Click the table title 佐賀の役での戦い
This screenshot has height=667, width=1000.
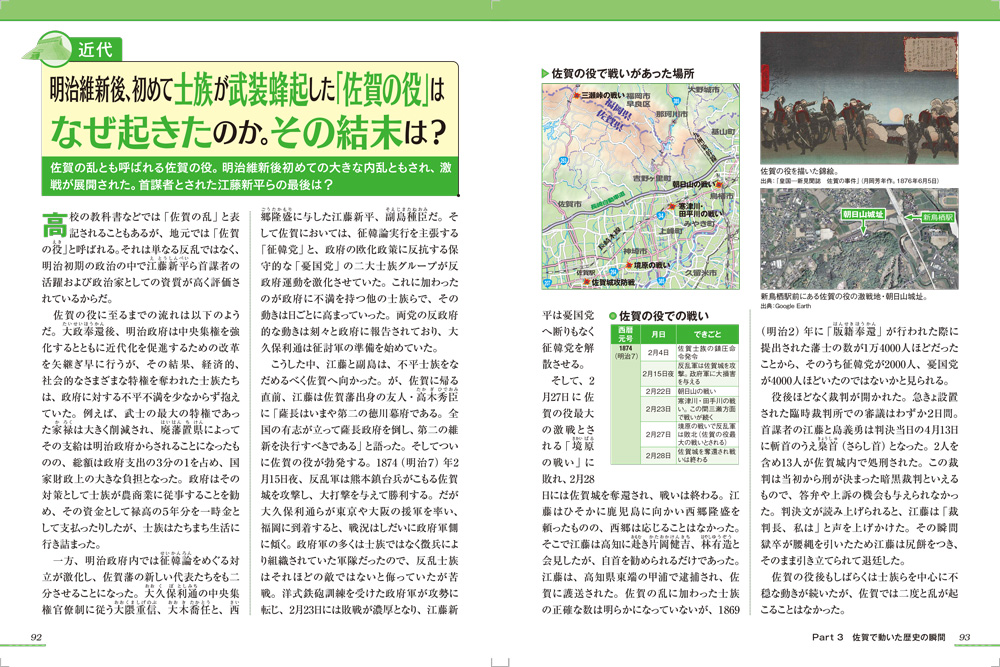tap(664, 316)
